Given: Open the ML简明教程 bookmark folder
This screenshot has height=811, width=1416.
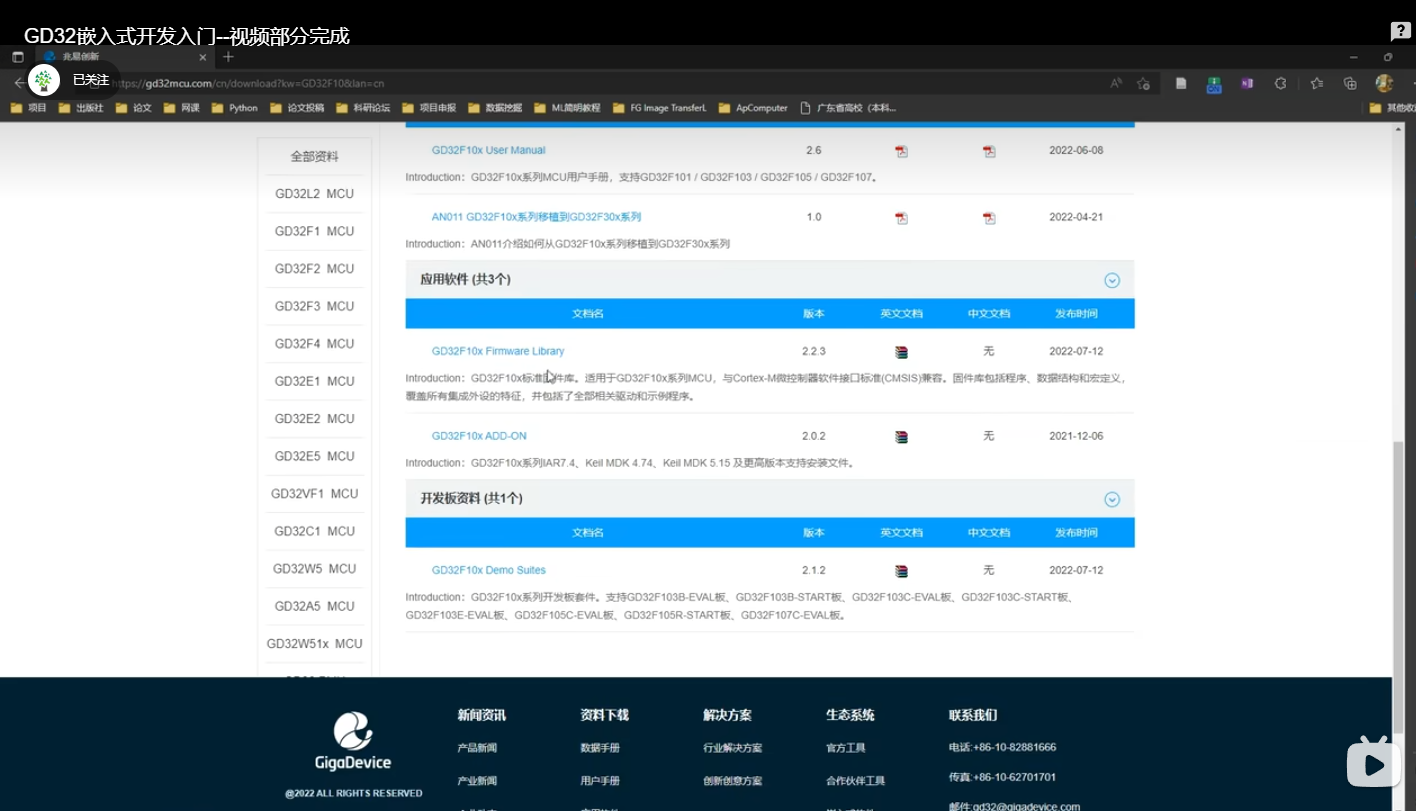Looking at the screenshot, I should [567, 108].
